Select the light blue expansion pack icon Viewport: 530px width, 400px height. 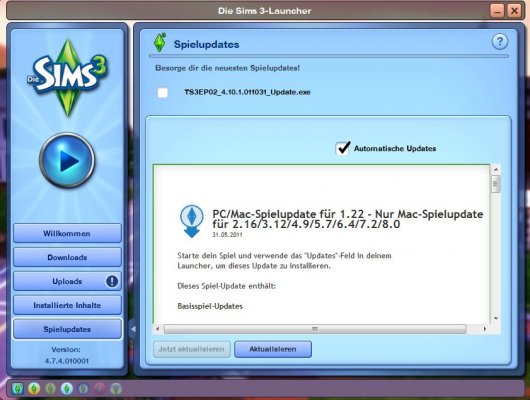[67, 389]
